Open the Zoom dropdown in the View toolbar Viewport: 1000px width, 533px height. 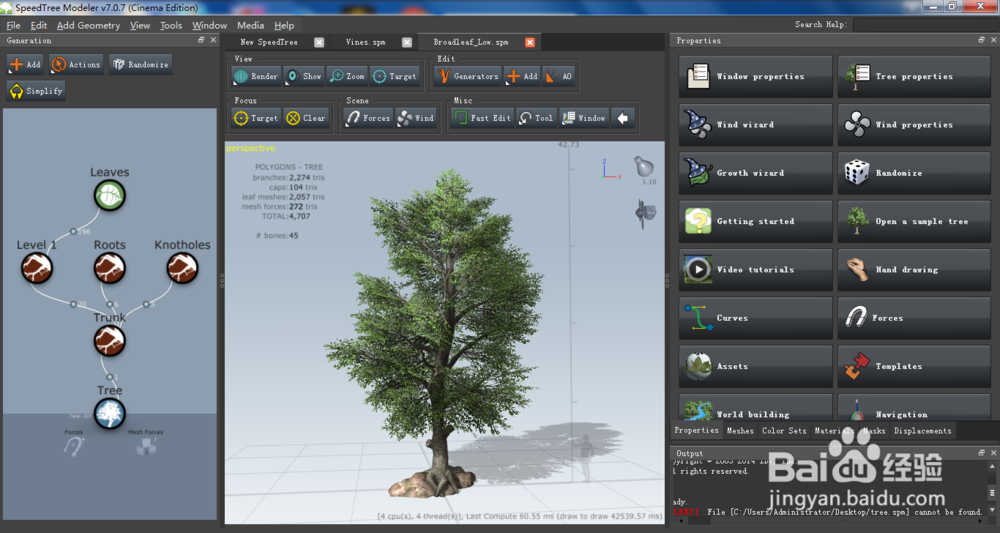pyautogui.click(x=347, y=77)
